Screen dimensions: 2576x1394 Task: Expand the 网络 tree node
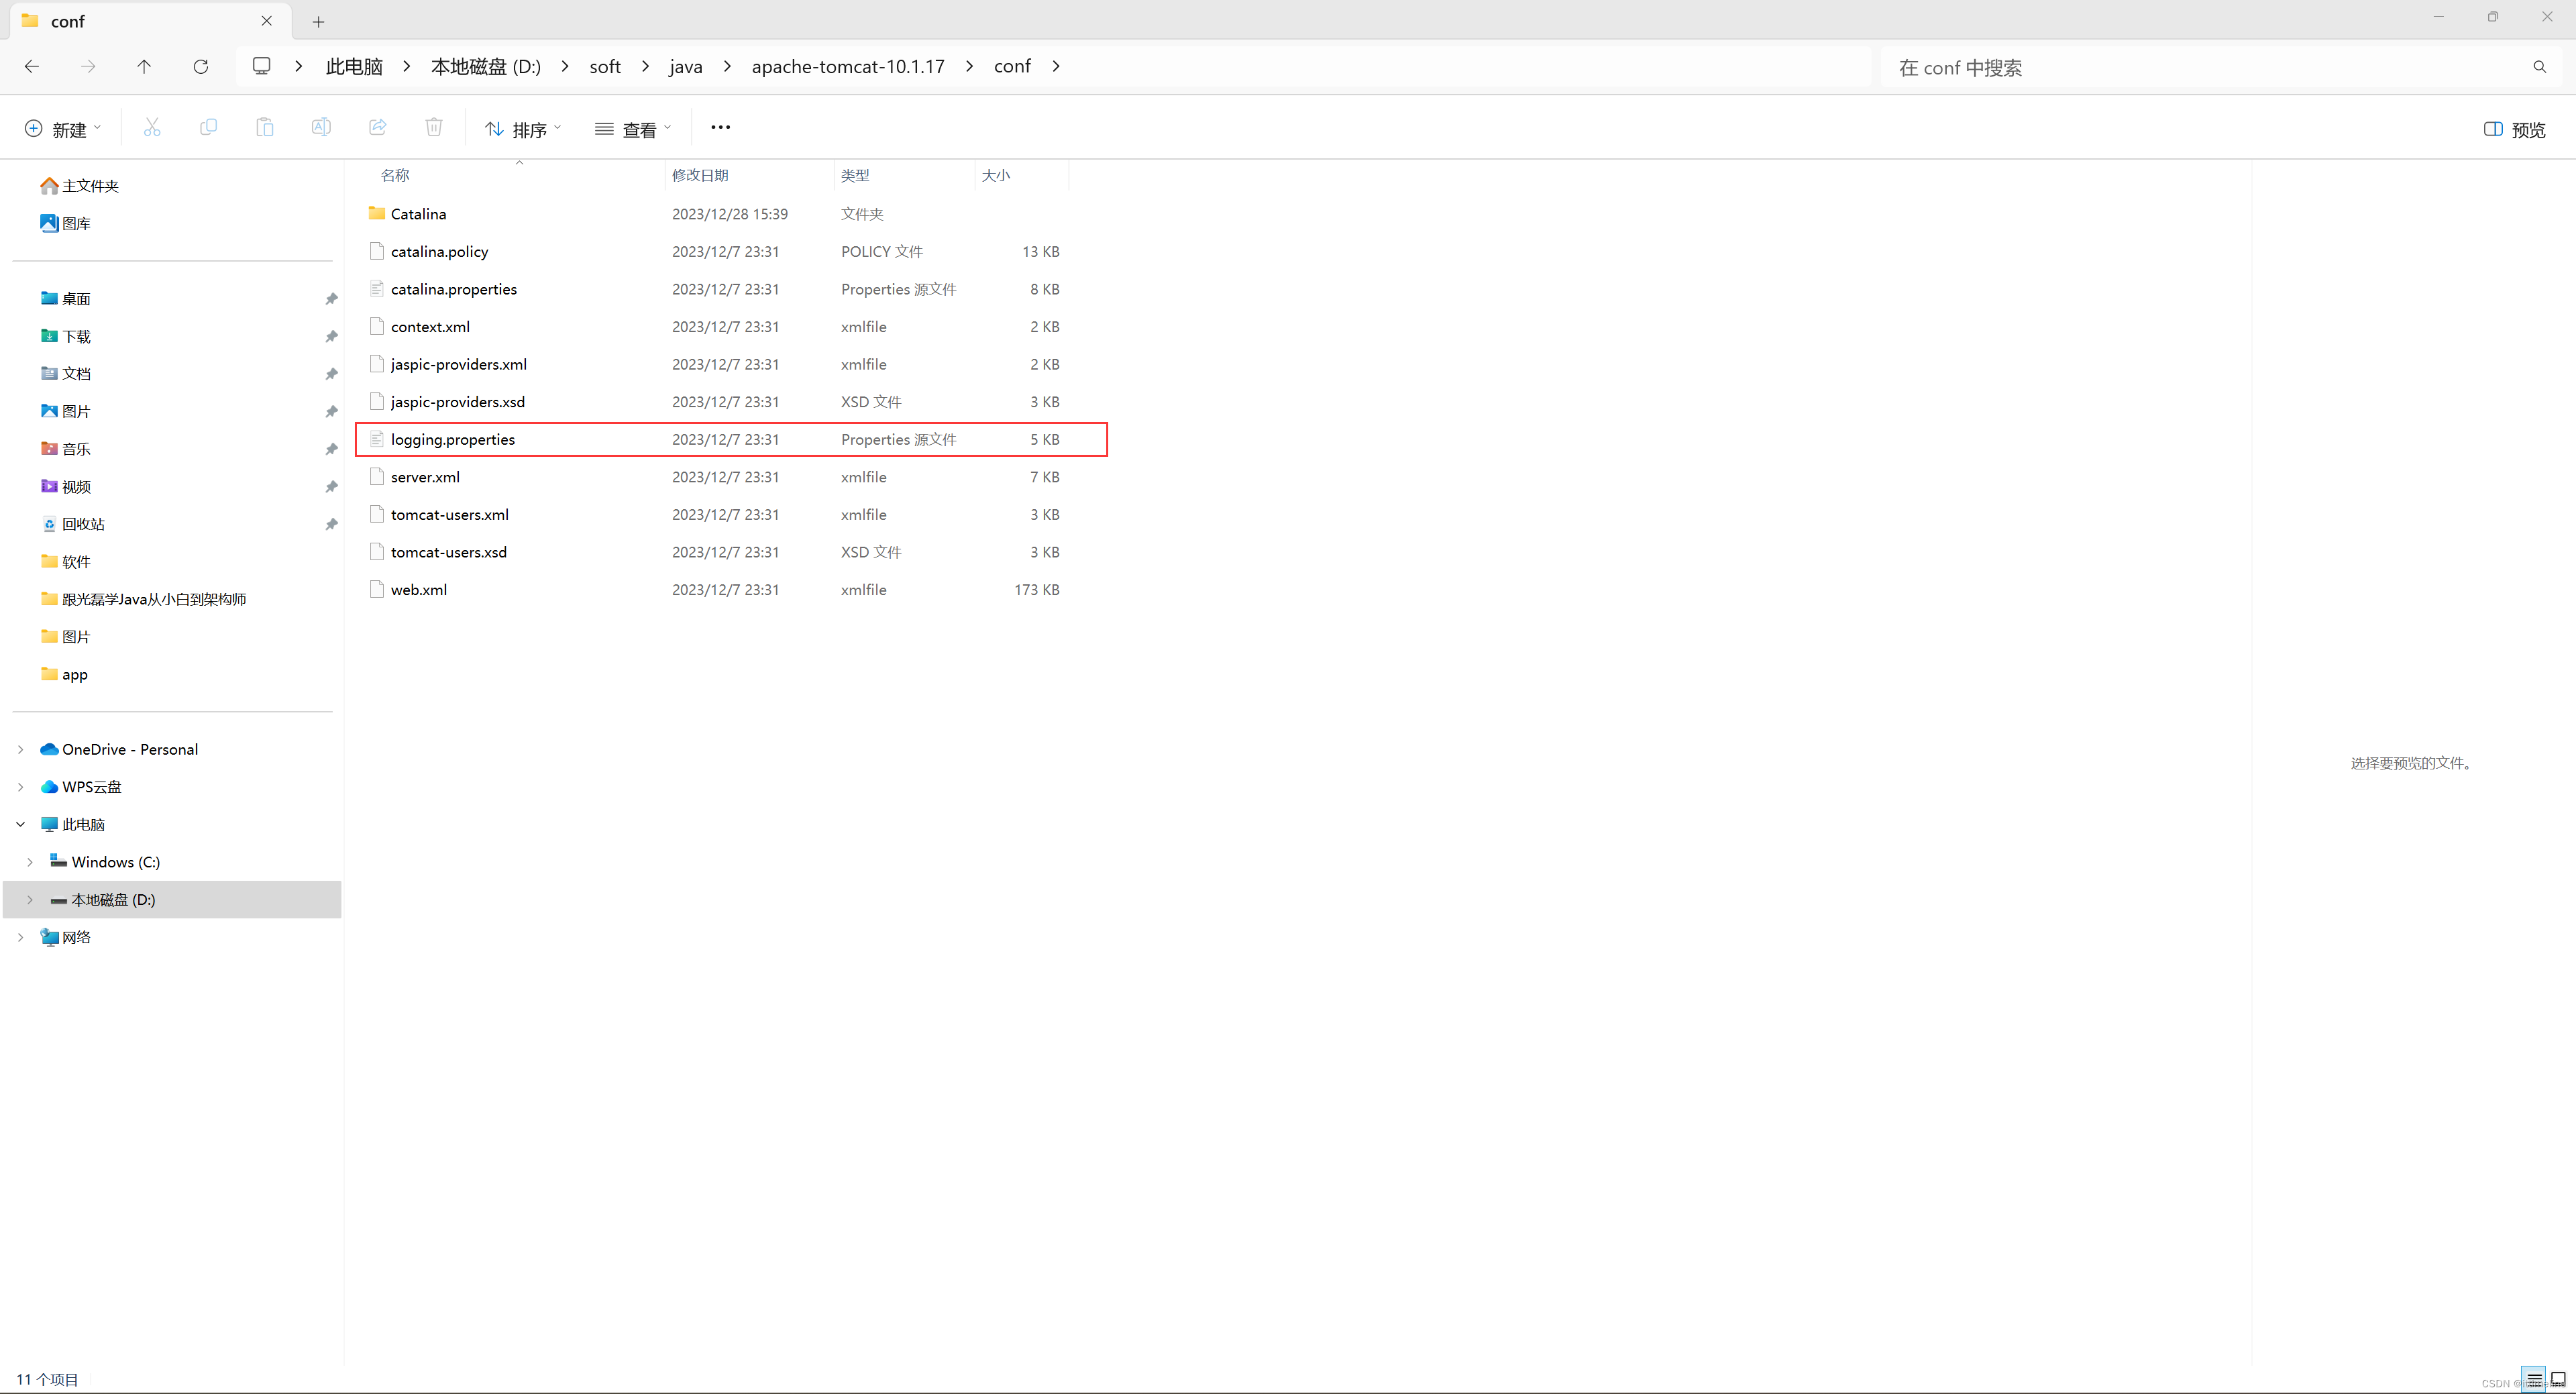20,937
